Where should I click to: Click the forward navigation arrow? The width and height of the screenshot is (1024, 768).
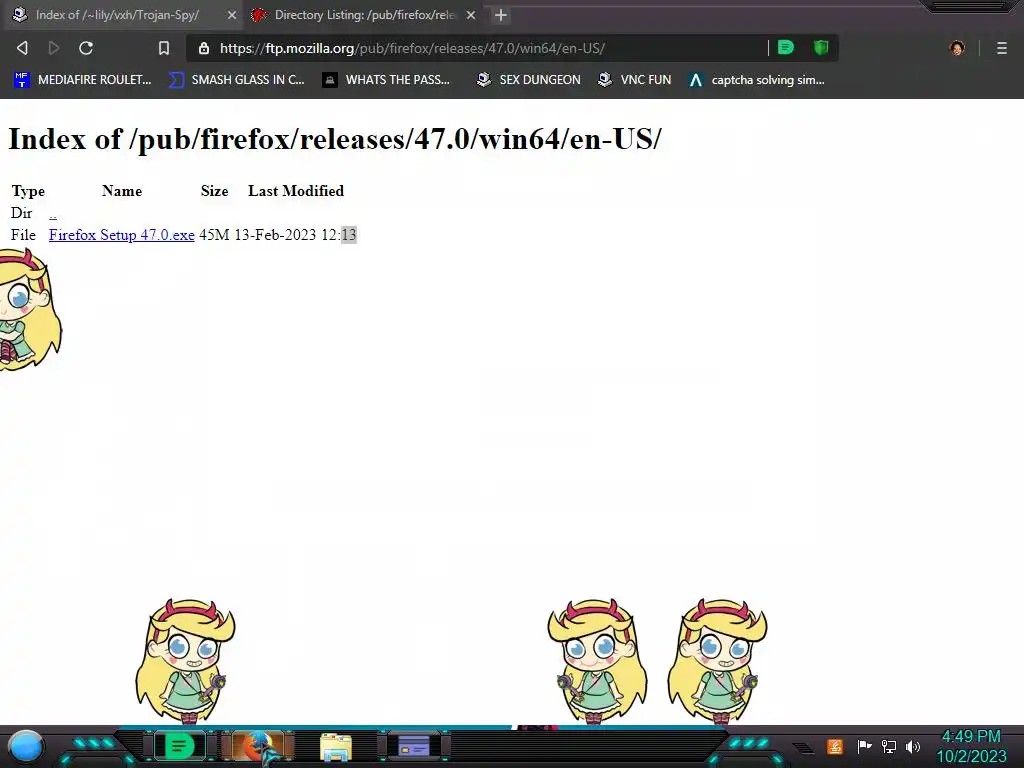pos(54,48)
